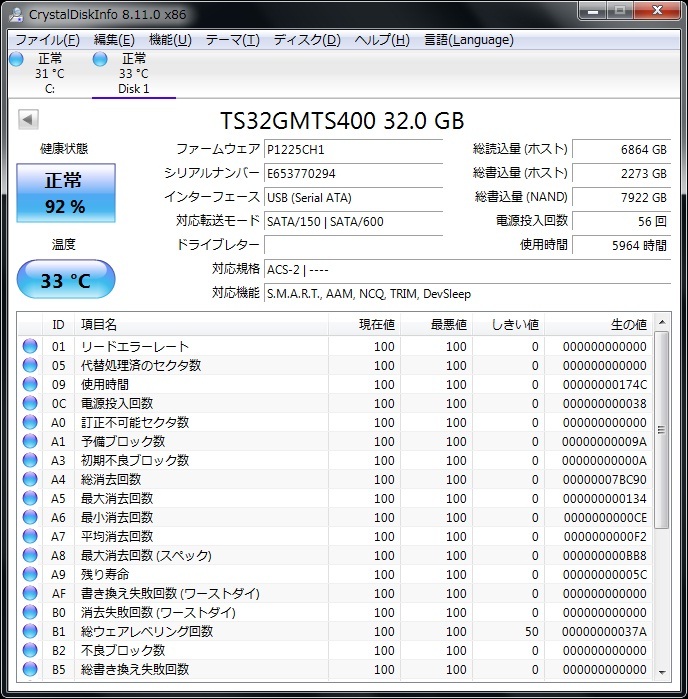688x699 pixels.
Task: Select the Disk 1 tab
Action: coord(133,73)
